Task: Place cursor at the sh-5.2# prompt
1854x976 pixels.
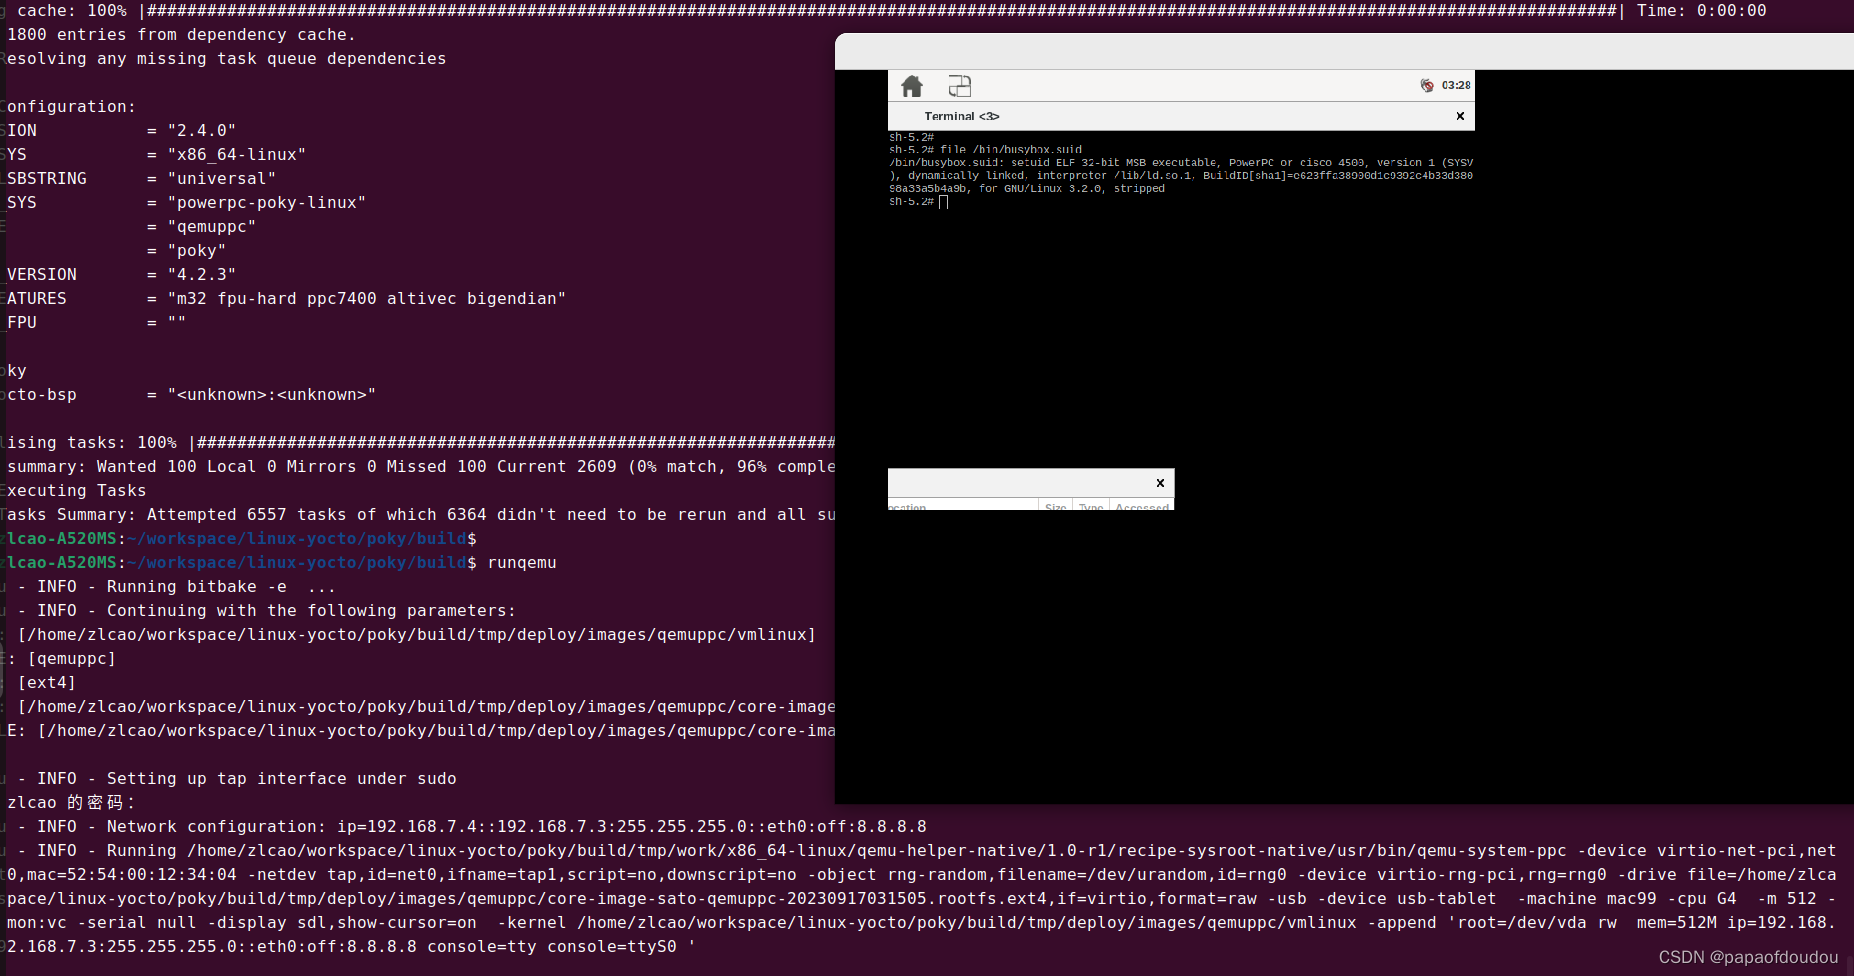Action: [x=942, y=201]
